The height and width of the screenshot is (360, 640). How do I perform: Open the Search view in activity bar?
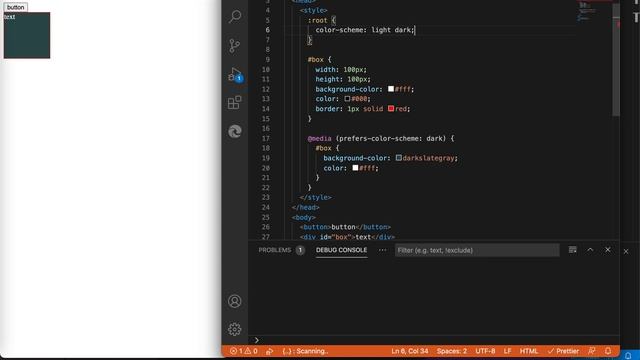(x=235, y=17)
